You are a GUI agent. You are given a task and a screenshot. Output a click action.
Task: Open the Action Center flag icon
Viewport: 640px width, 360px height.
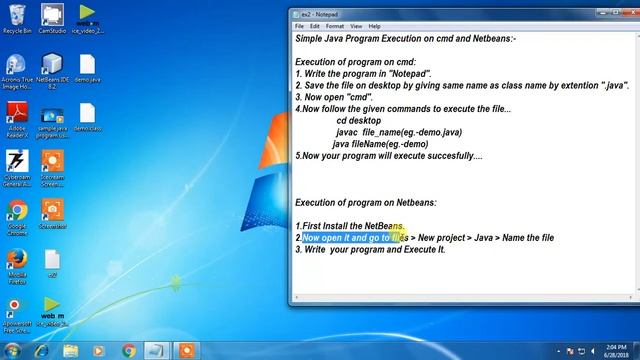tap(570, 351)
